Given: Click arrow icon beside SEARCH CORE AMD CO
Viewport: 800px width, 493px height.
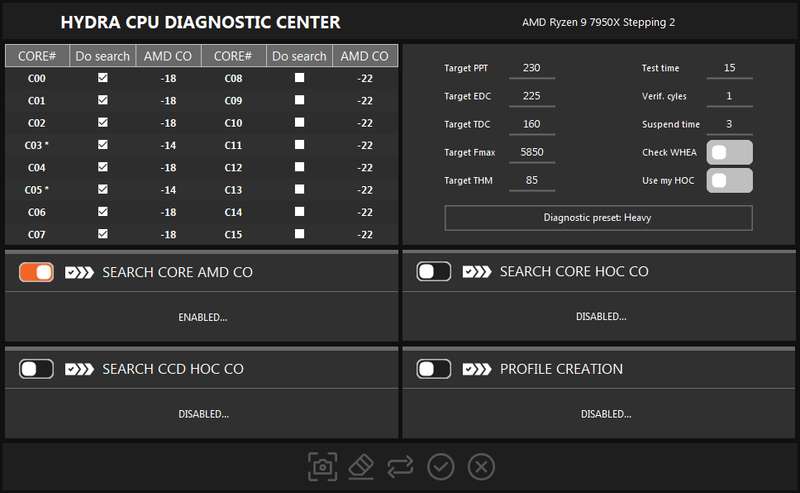Looking at the screenshot, I should pyautogui.click(x=79, y=272).
